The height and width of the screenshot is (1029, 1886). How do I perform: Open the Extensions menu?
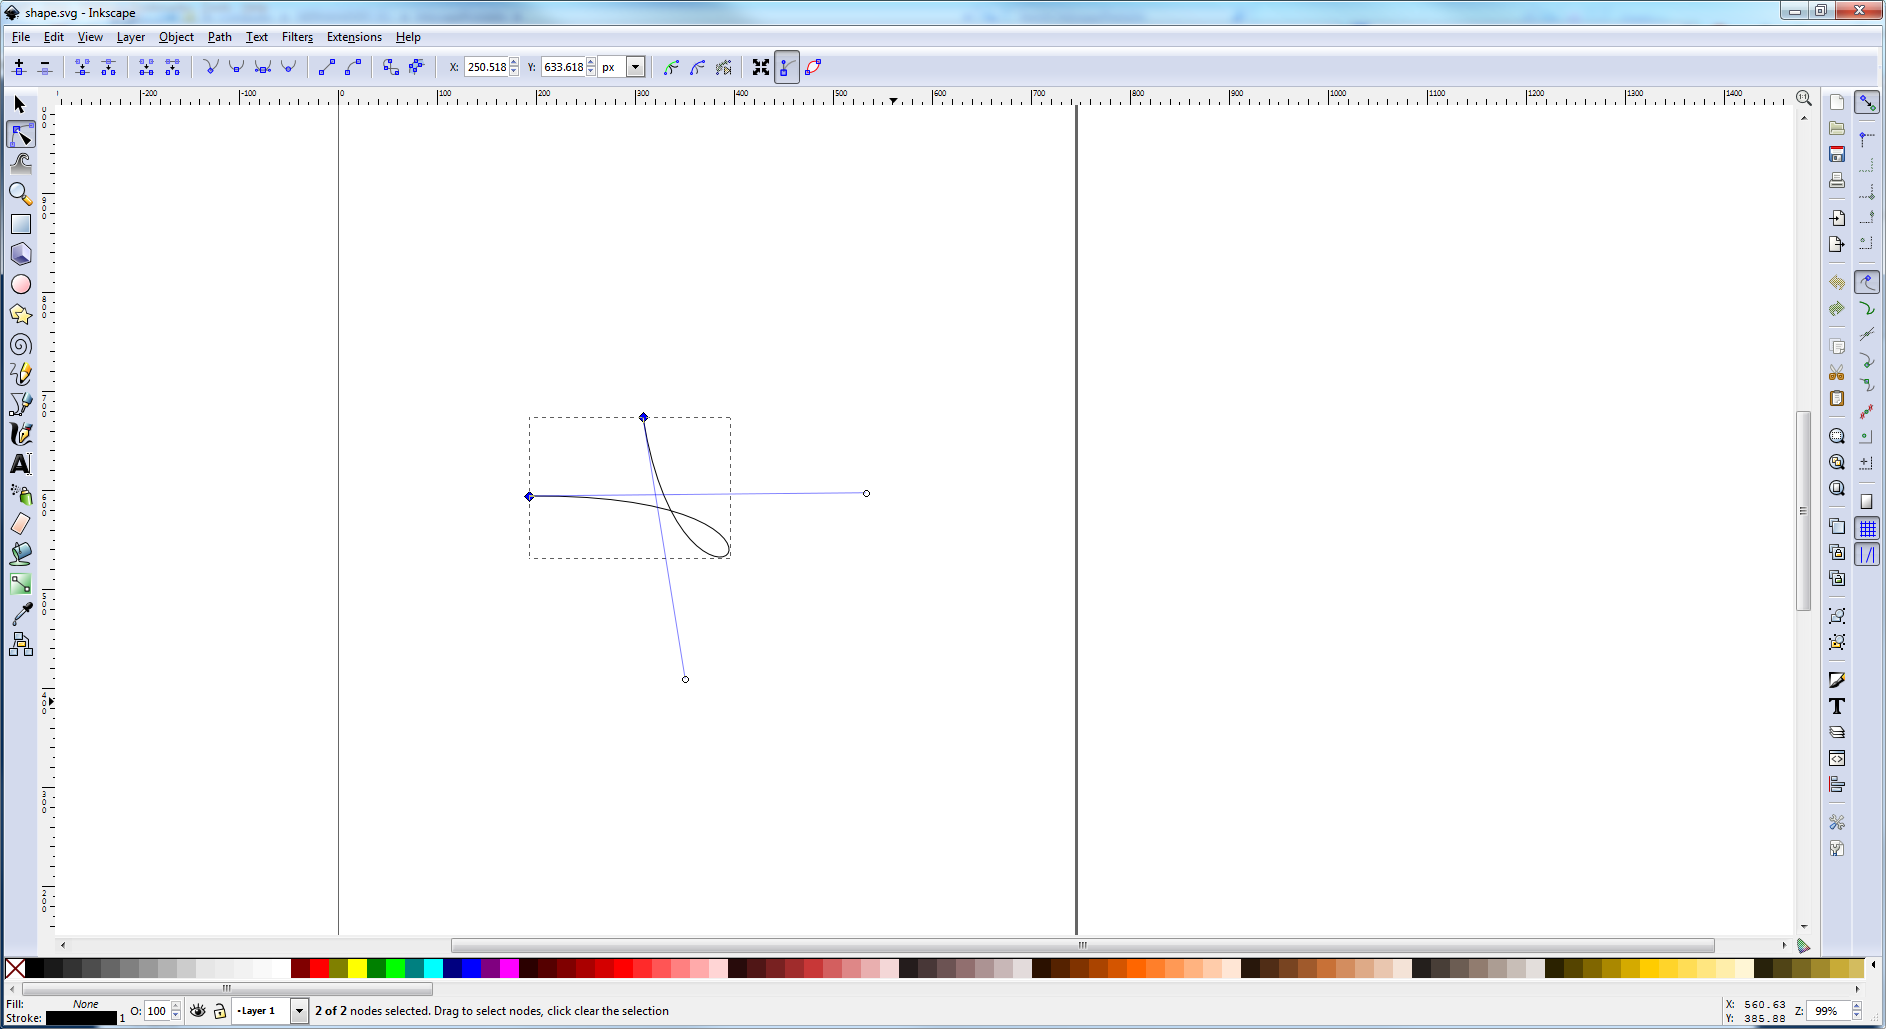tap(354, 37)
